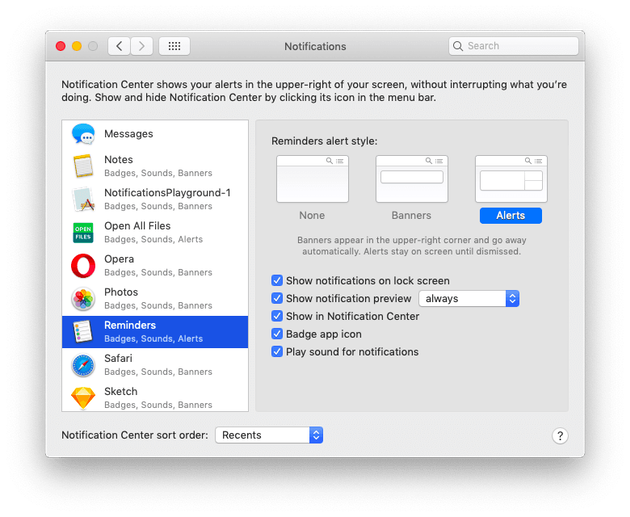Click the magnifying glass in search field
The height and width of the screenshot is (517, 630).
[x=458, y=46]
